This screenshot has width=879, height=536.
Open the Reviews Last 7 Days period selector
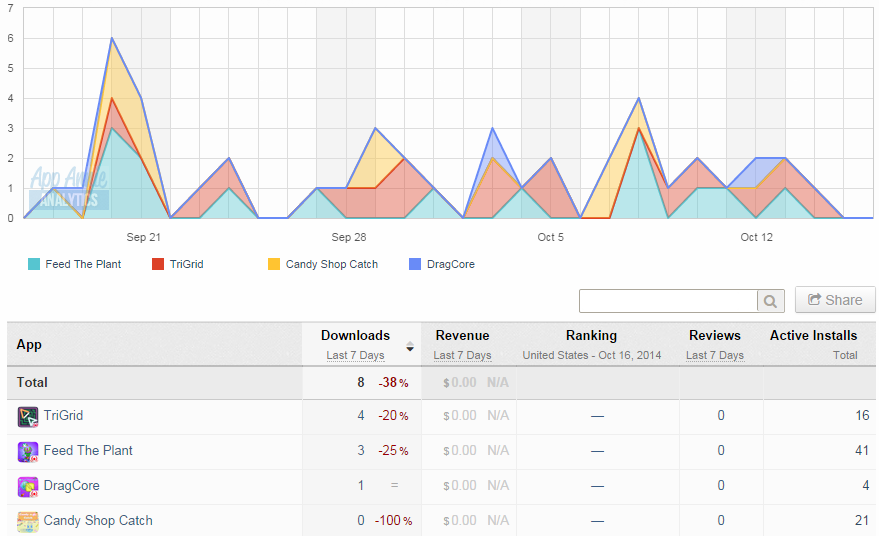(x=715, y=355)
